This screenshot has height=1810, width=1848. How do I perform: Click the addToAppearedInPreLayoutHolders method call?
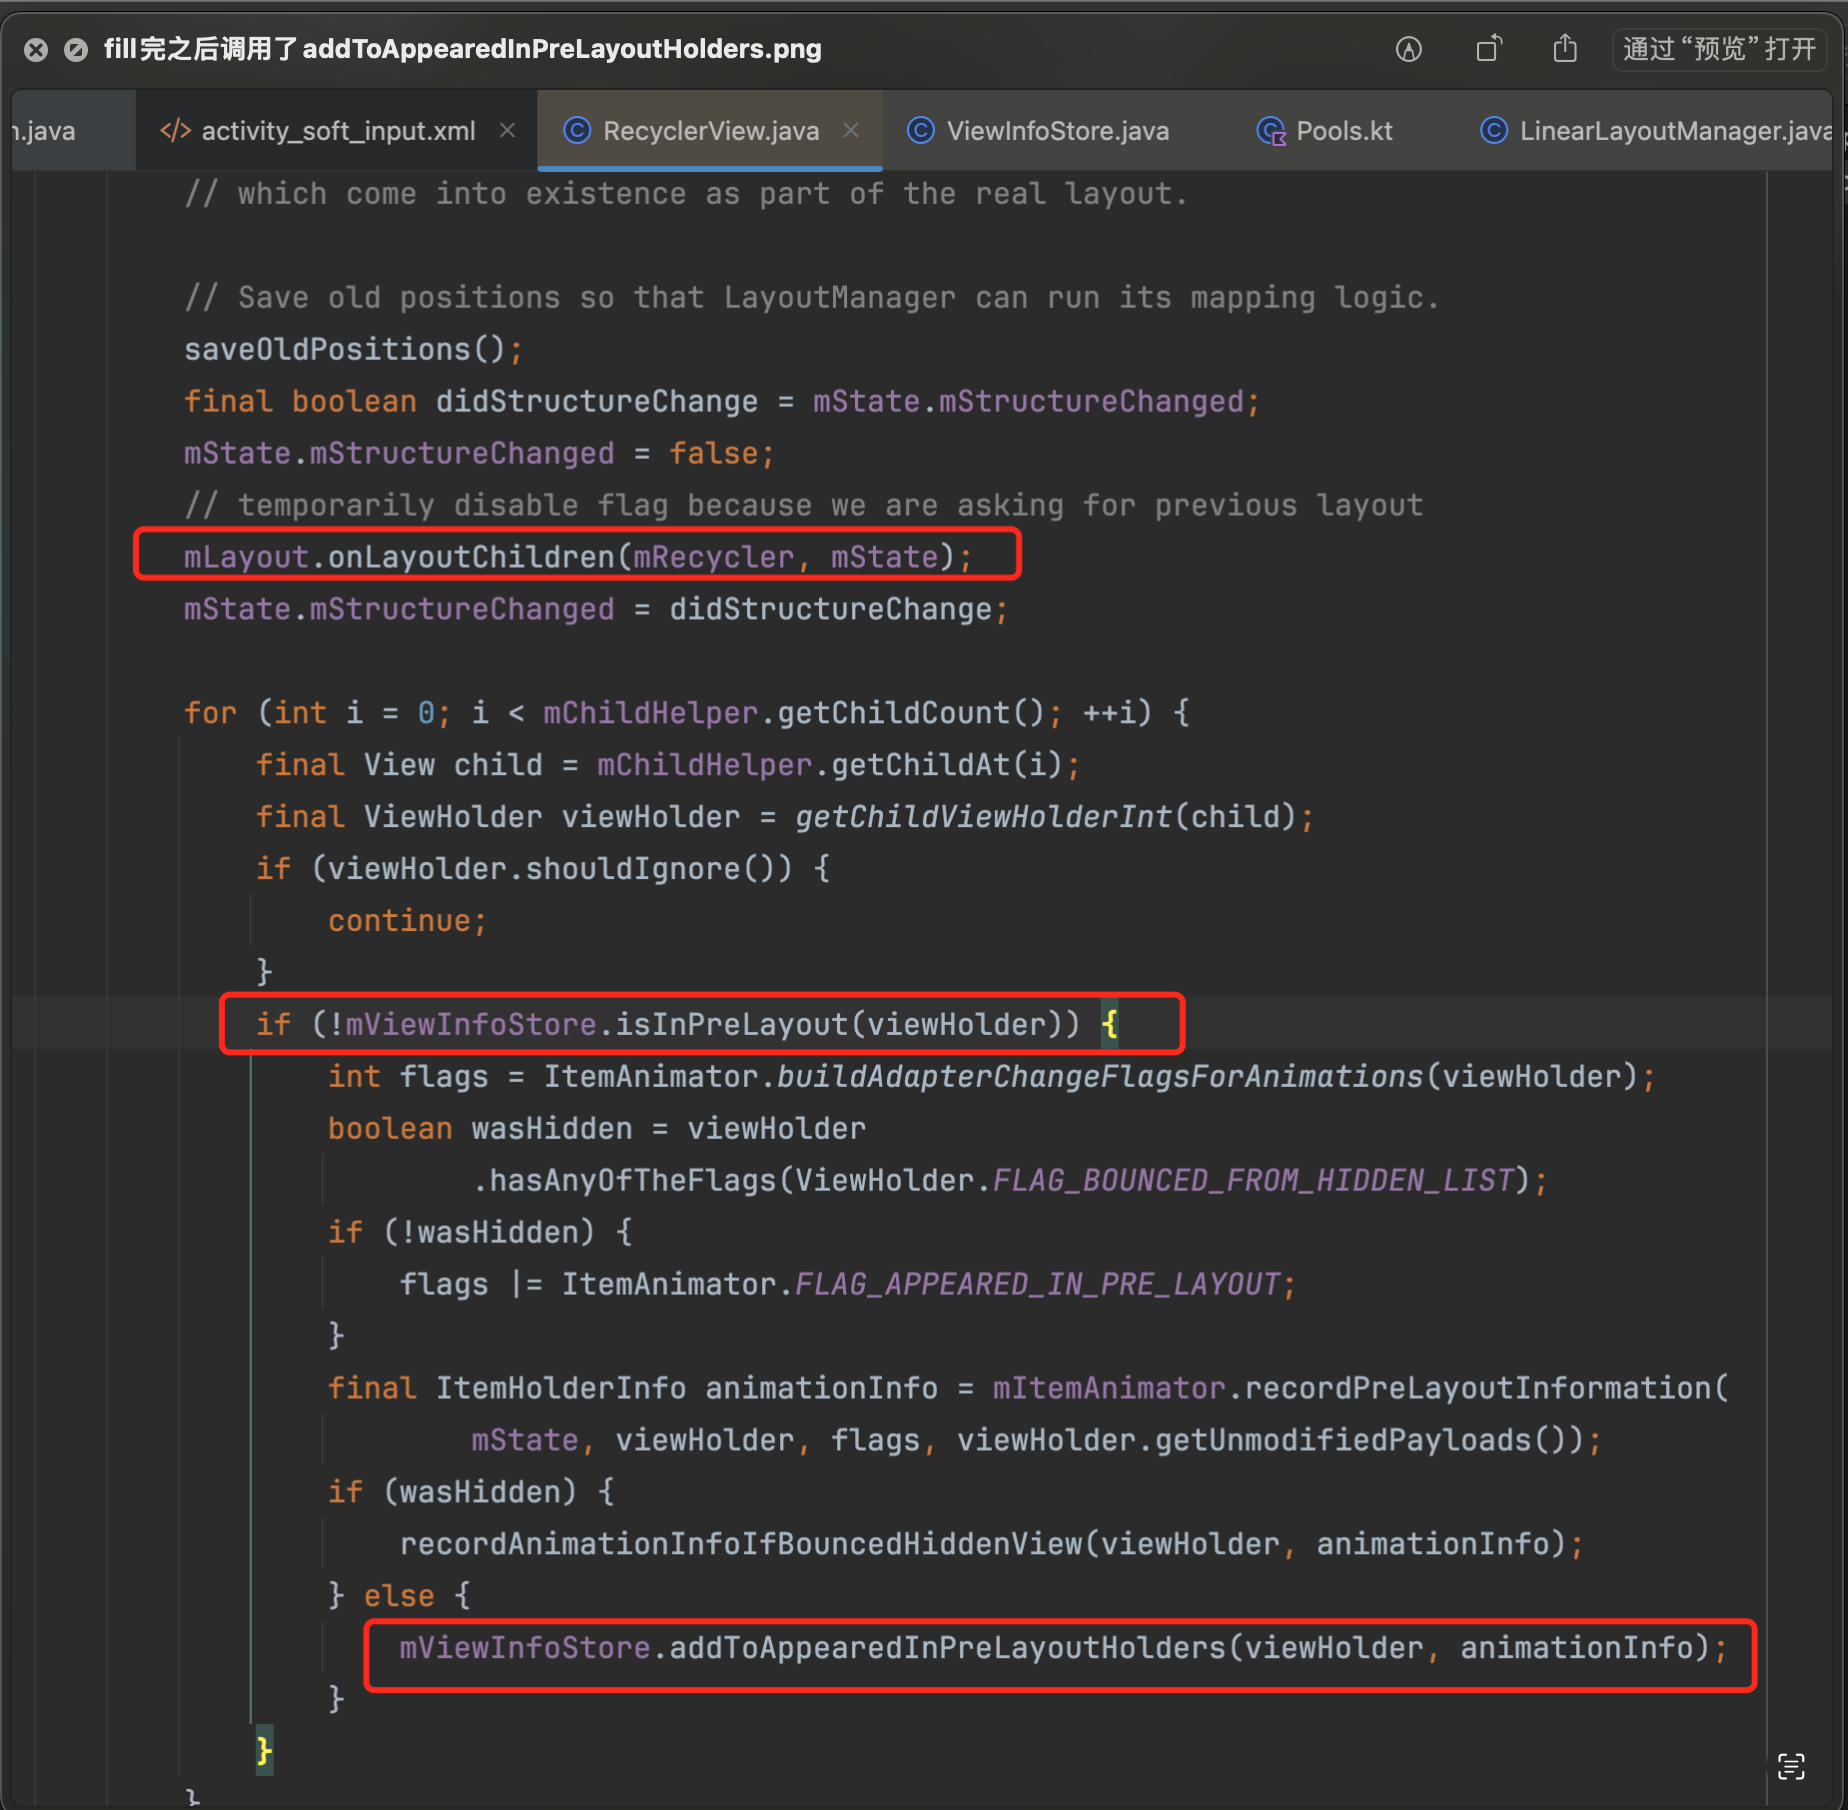[947, 1648]
